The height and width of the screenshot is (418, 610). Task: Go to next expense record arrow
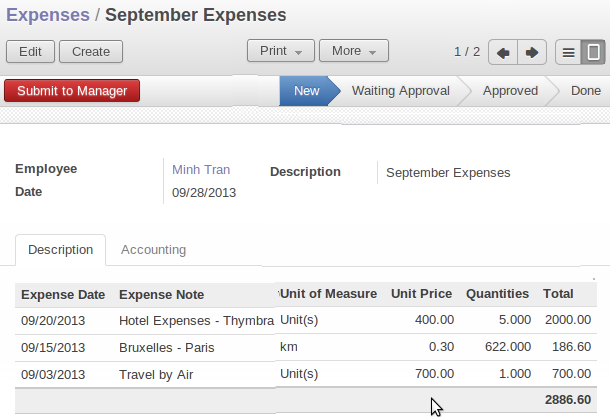pyautogui.click(x=532, y=52)
